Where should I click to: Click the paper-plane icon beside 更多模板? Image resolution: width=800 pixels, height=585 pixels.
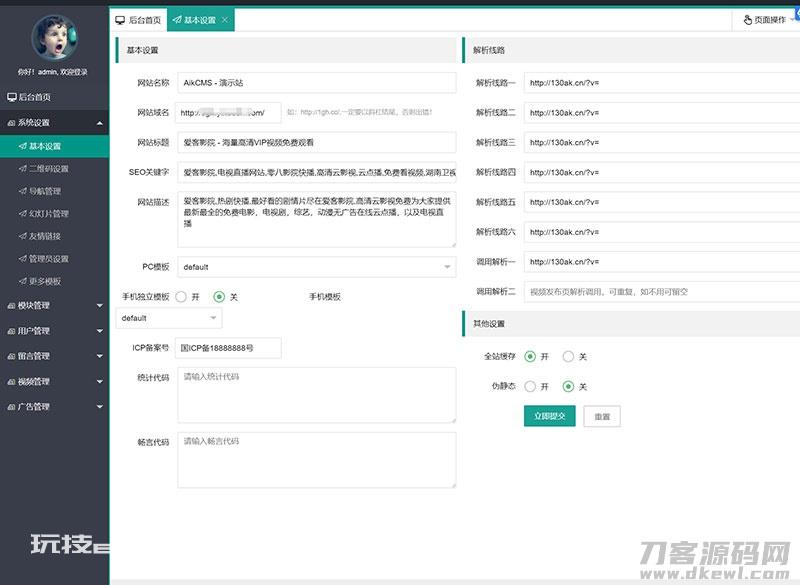pyautogui.click(x=22, y=281)
